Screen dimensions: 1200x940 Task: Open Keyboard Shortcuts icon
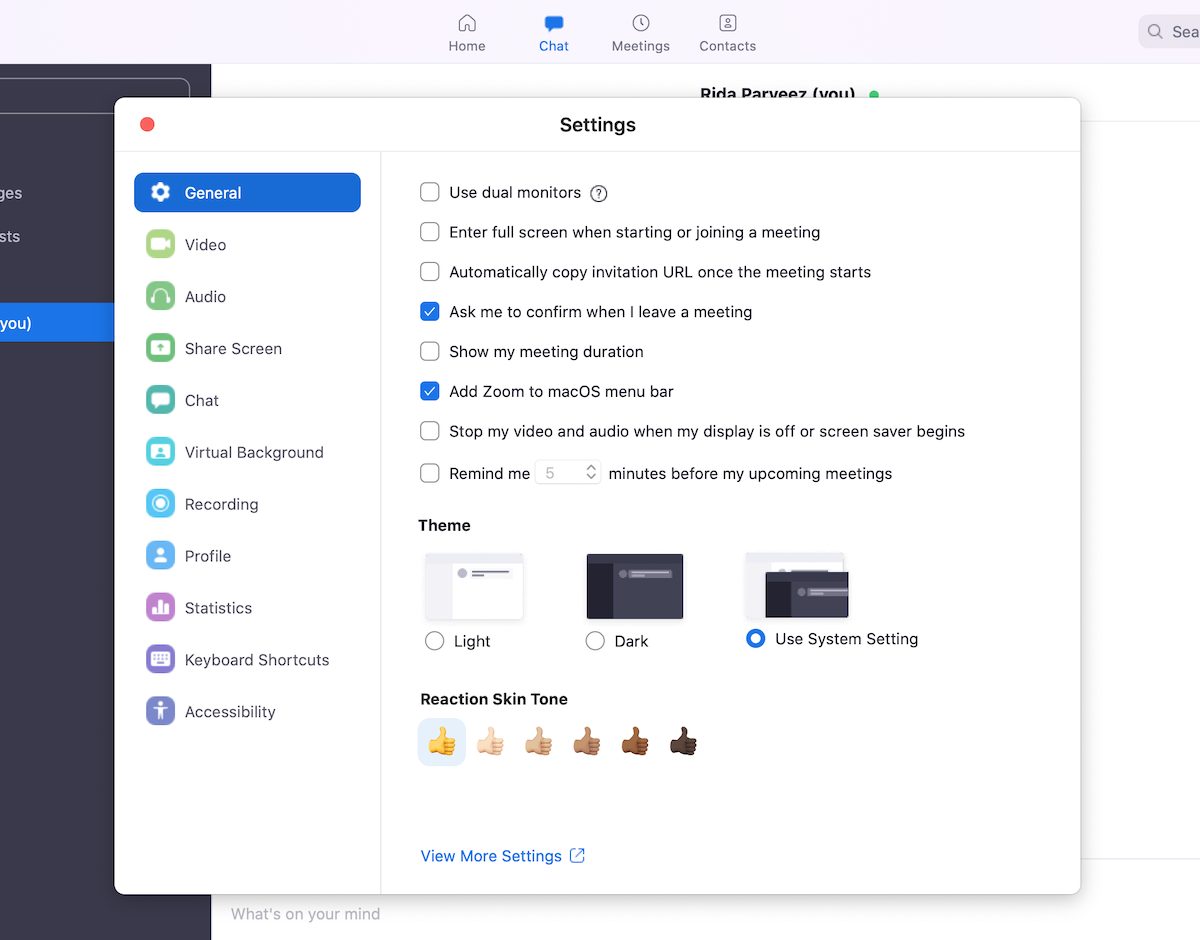tap(160, 660)
